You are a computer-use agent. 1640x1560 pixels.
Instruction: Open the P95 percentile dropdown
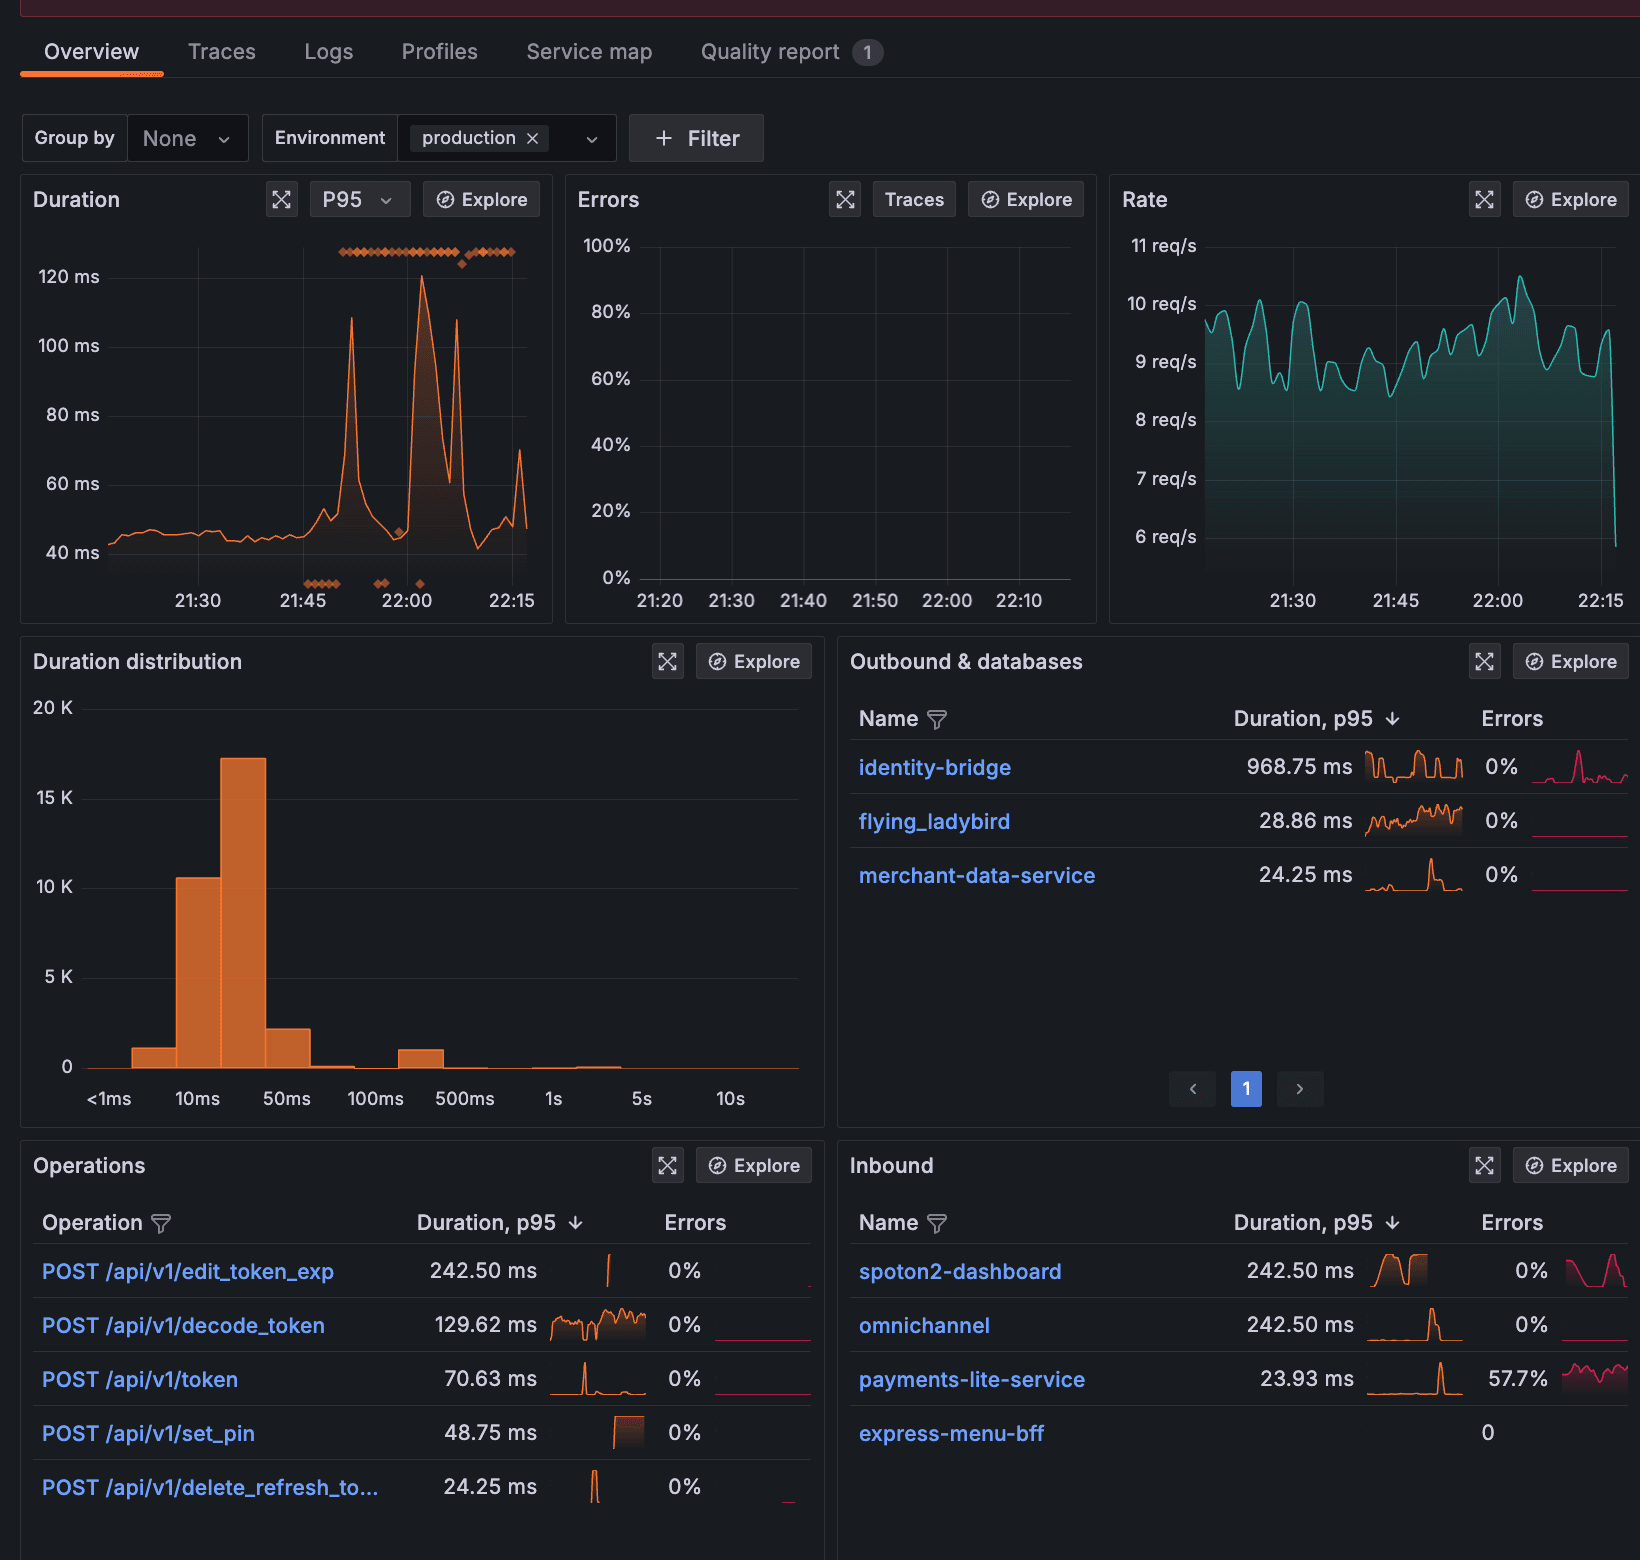click(x=359, y=199)
